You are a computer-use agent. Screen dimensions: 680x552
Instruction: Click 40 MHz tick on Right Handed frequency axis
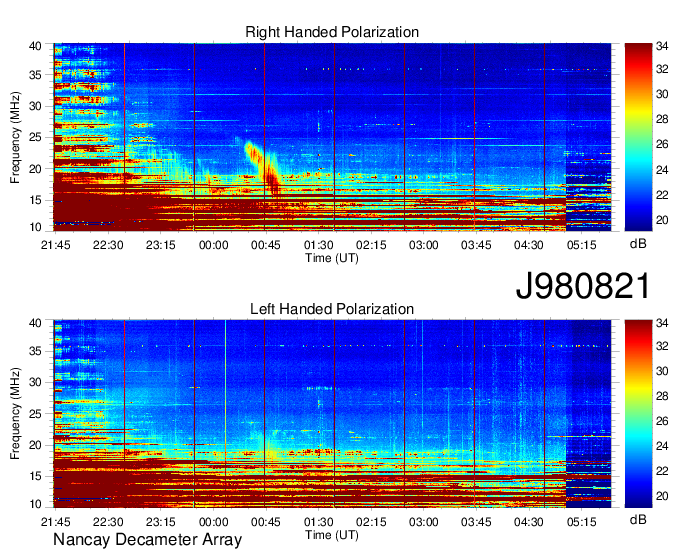[x=35, y=46]
